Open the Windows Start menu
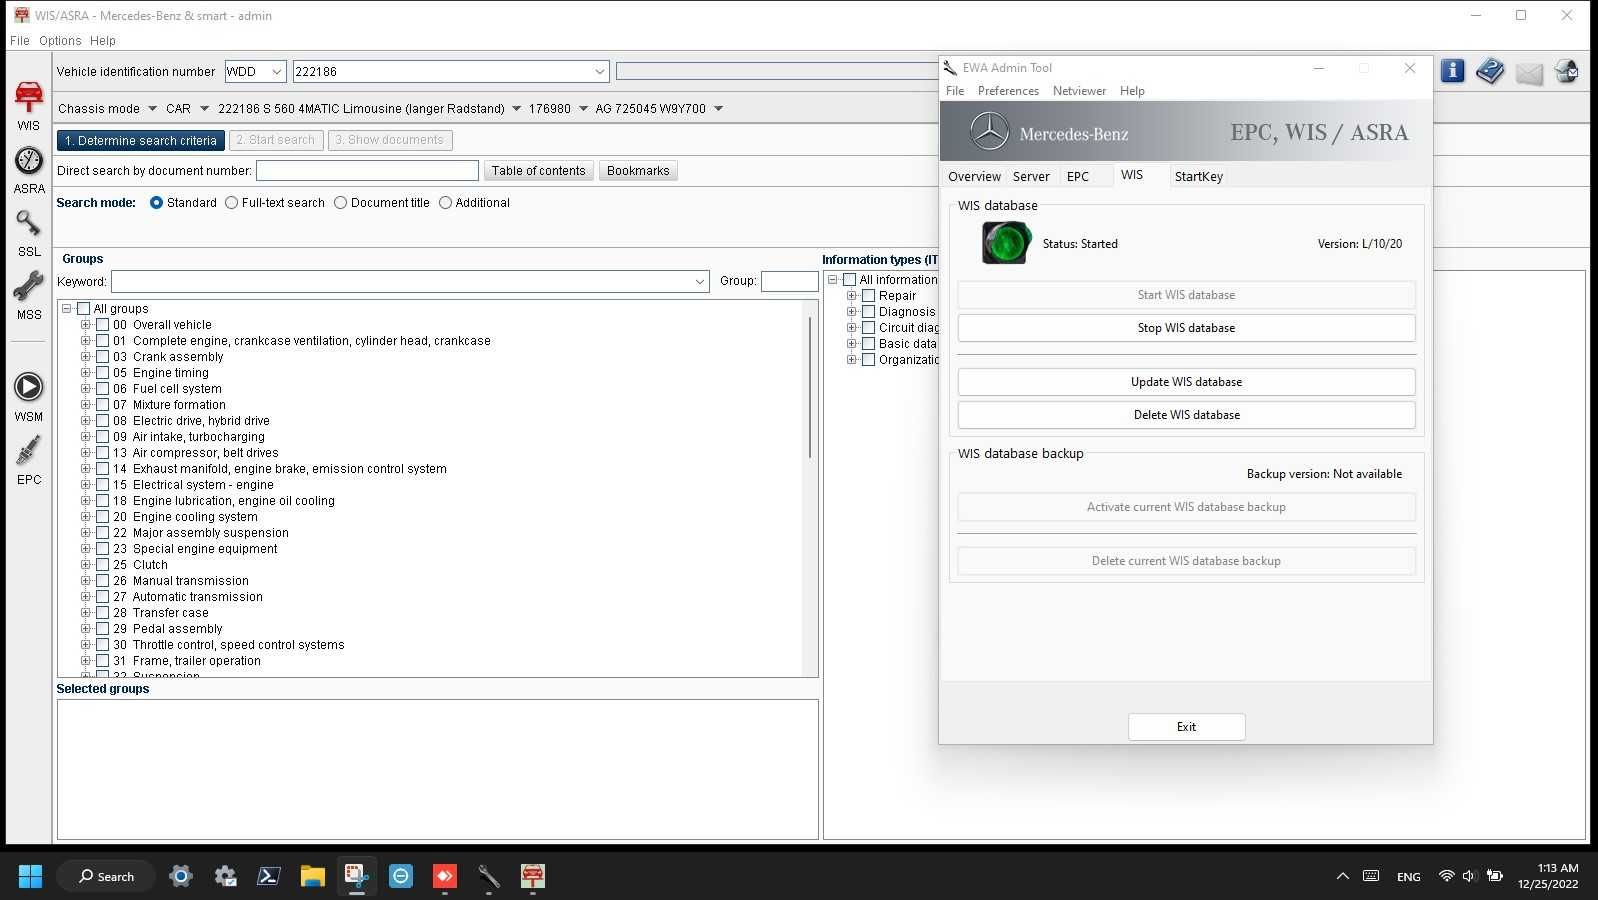Viewport: 1598px width, 900px height. 30,876
